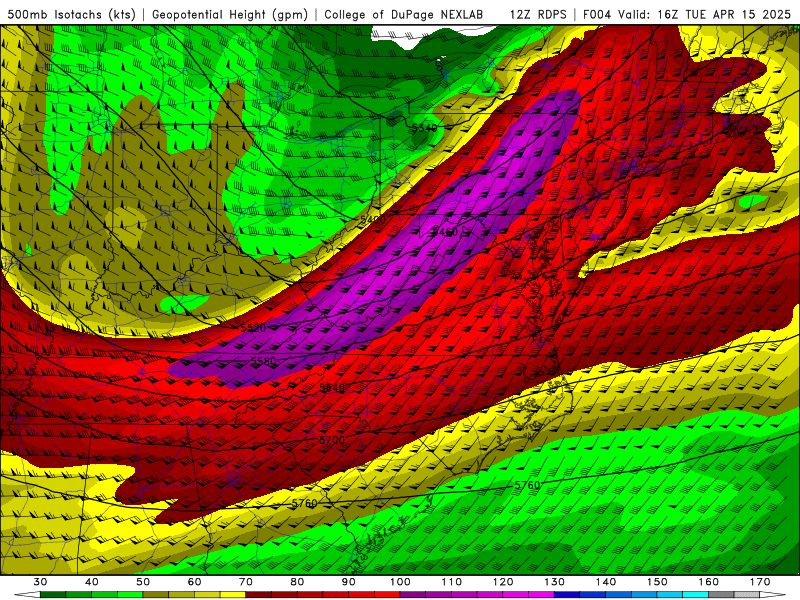Screen dimensions: 800x600
Task: Click the "College of DuPage NEXLAB" text
Action: [x=404, y=14]
